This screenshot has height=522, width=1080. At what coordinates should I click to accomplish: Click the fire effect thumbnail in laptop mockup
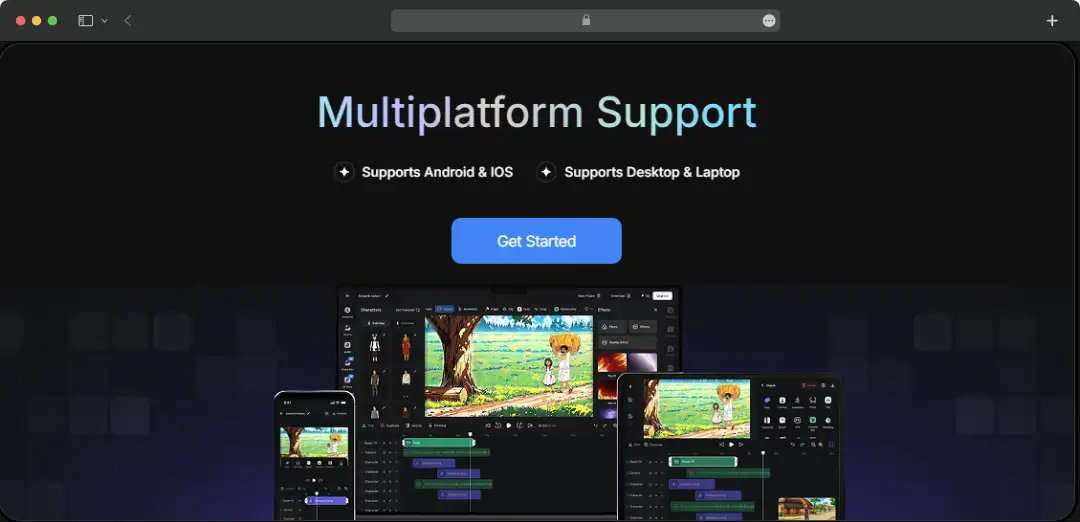[612, 362]
